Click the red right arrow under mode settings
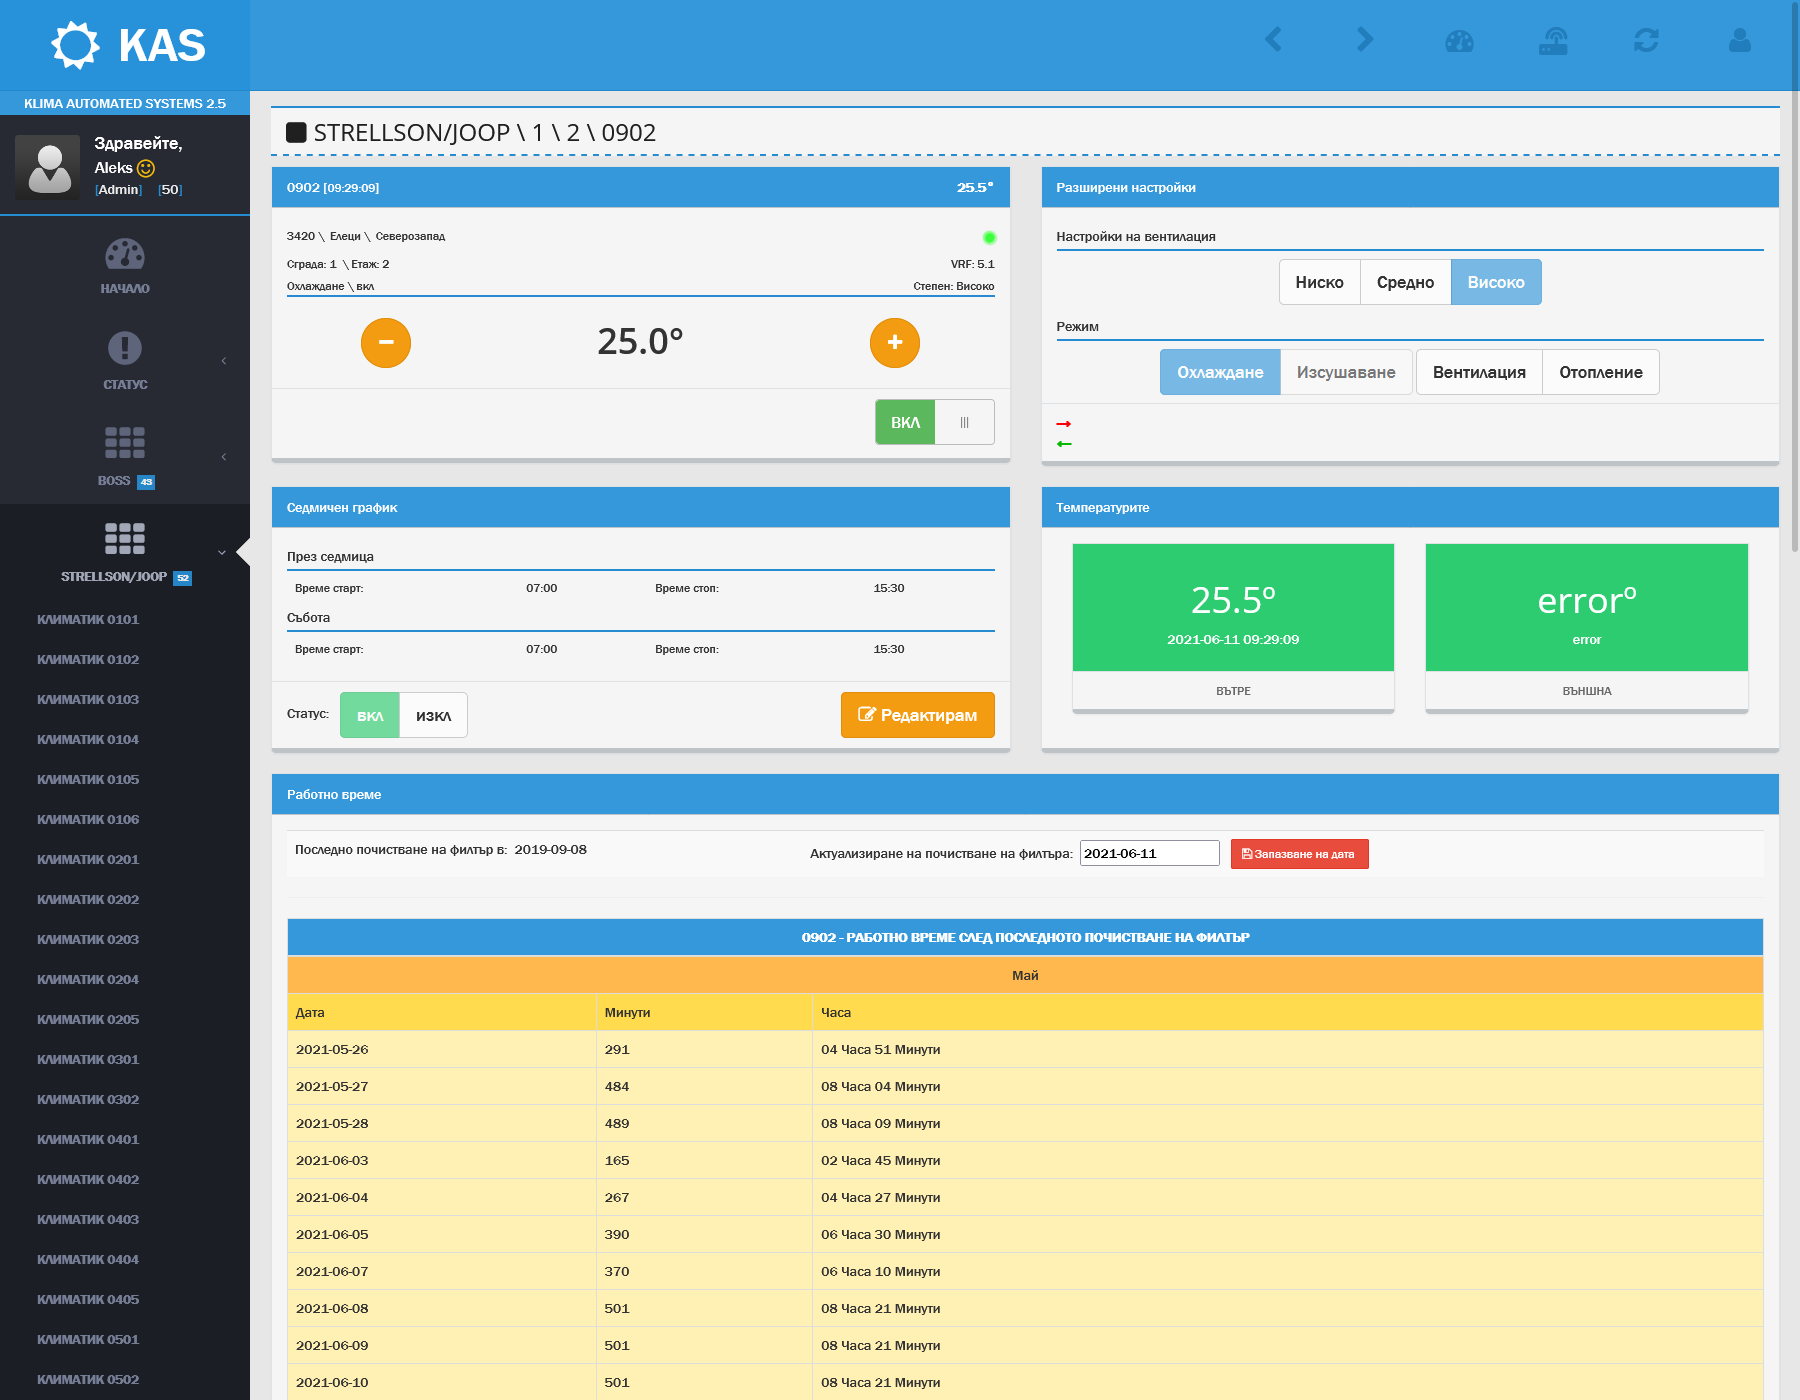 pos(1064,424)
